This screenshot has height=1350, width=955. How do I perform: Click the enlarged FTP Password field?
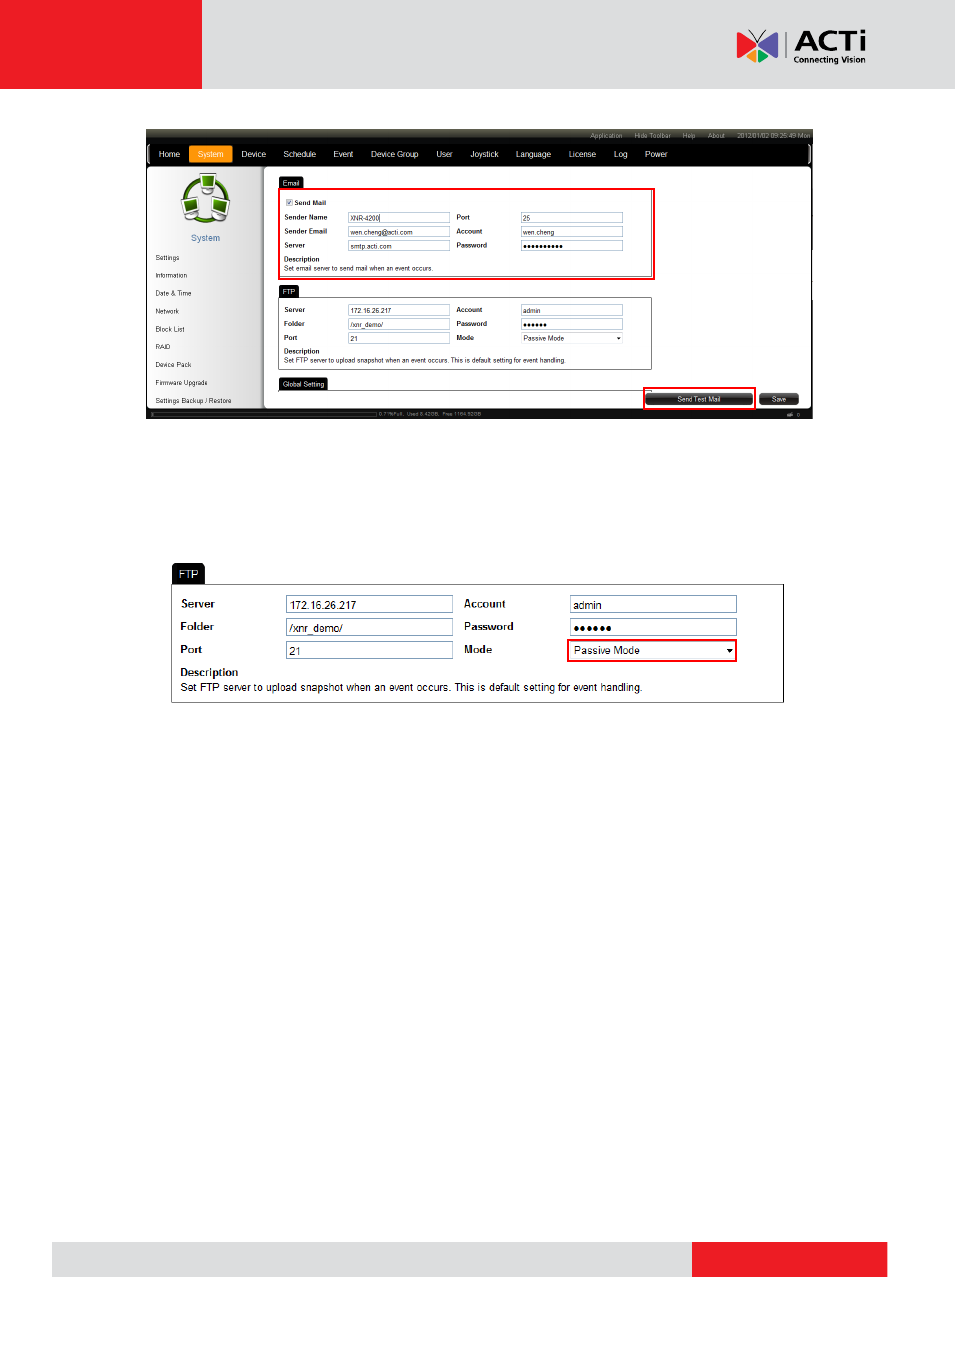(653, 627)
